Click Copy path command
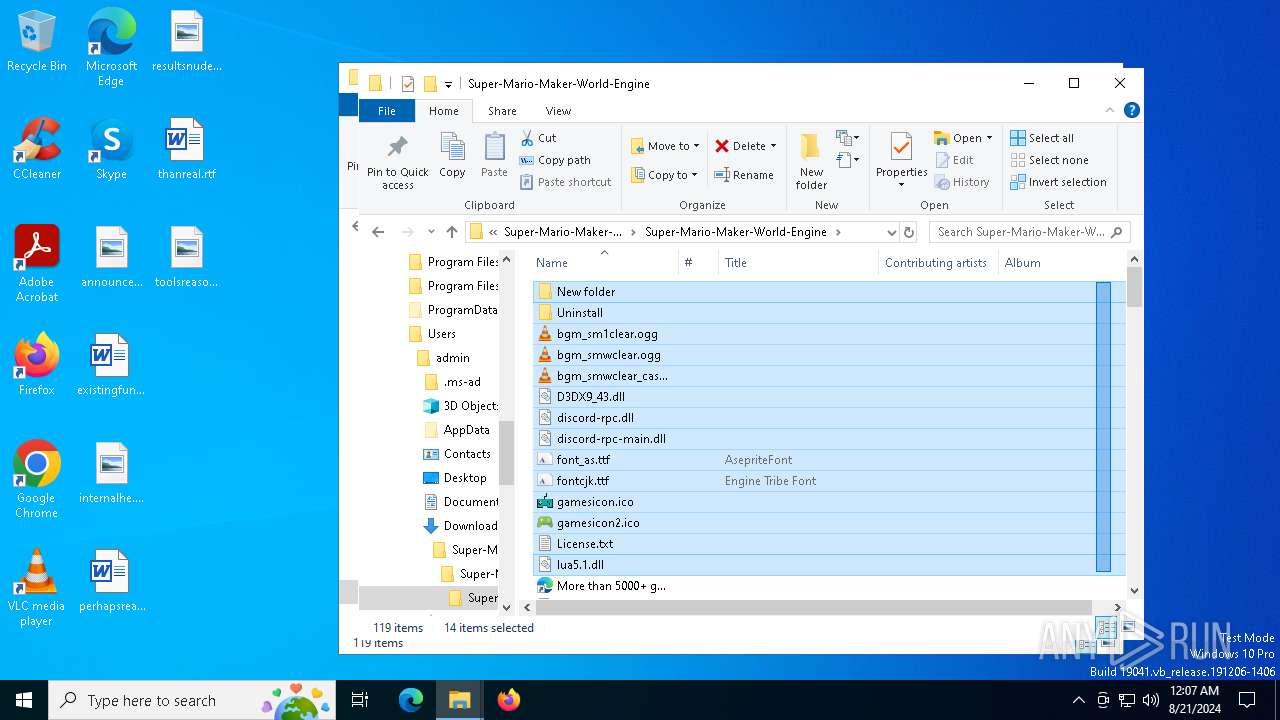 [x=555, y=160]
